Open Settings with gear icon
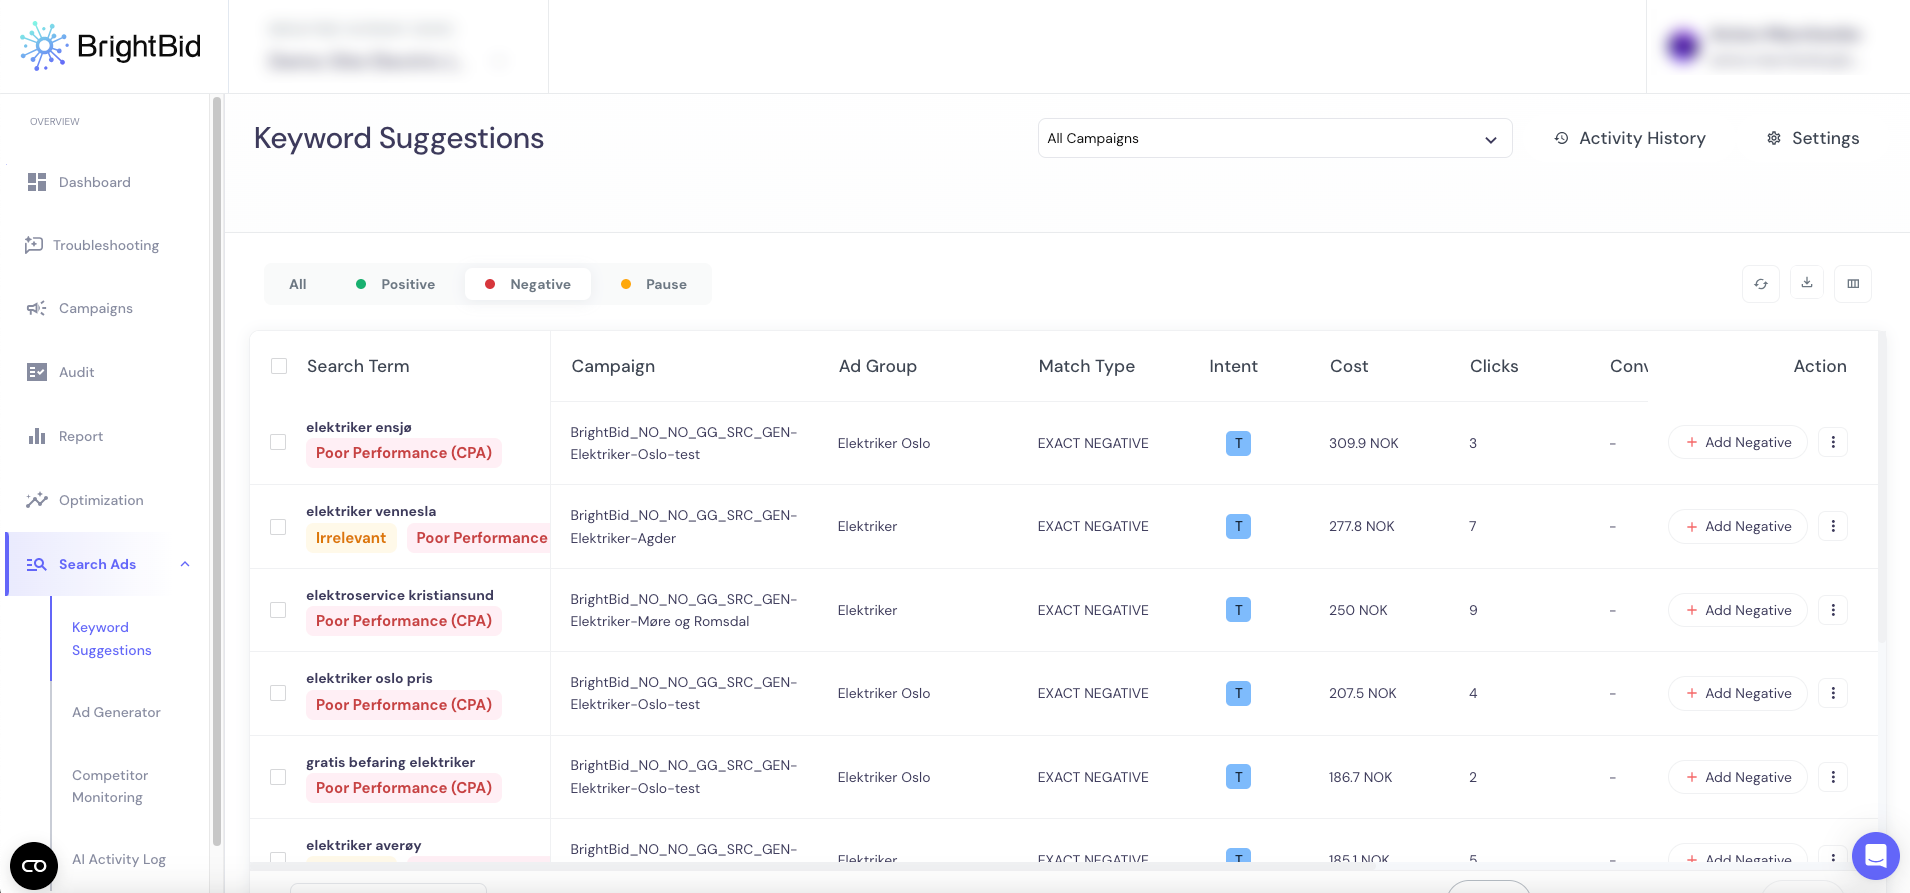Image resolution: width=1910 pixels, height=893 pixels. [1813, 138]
